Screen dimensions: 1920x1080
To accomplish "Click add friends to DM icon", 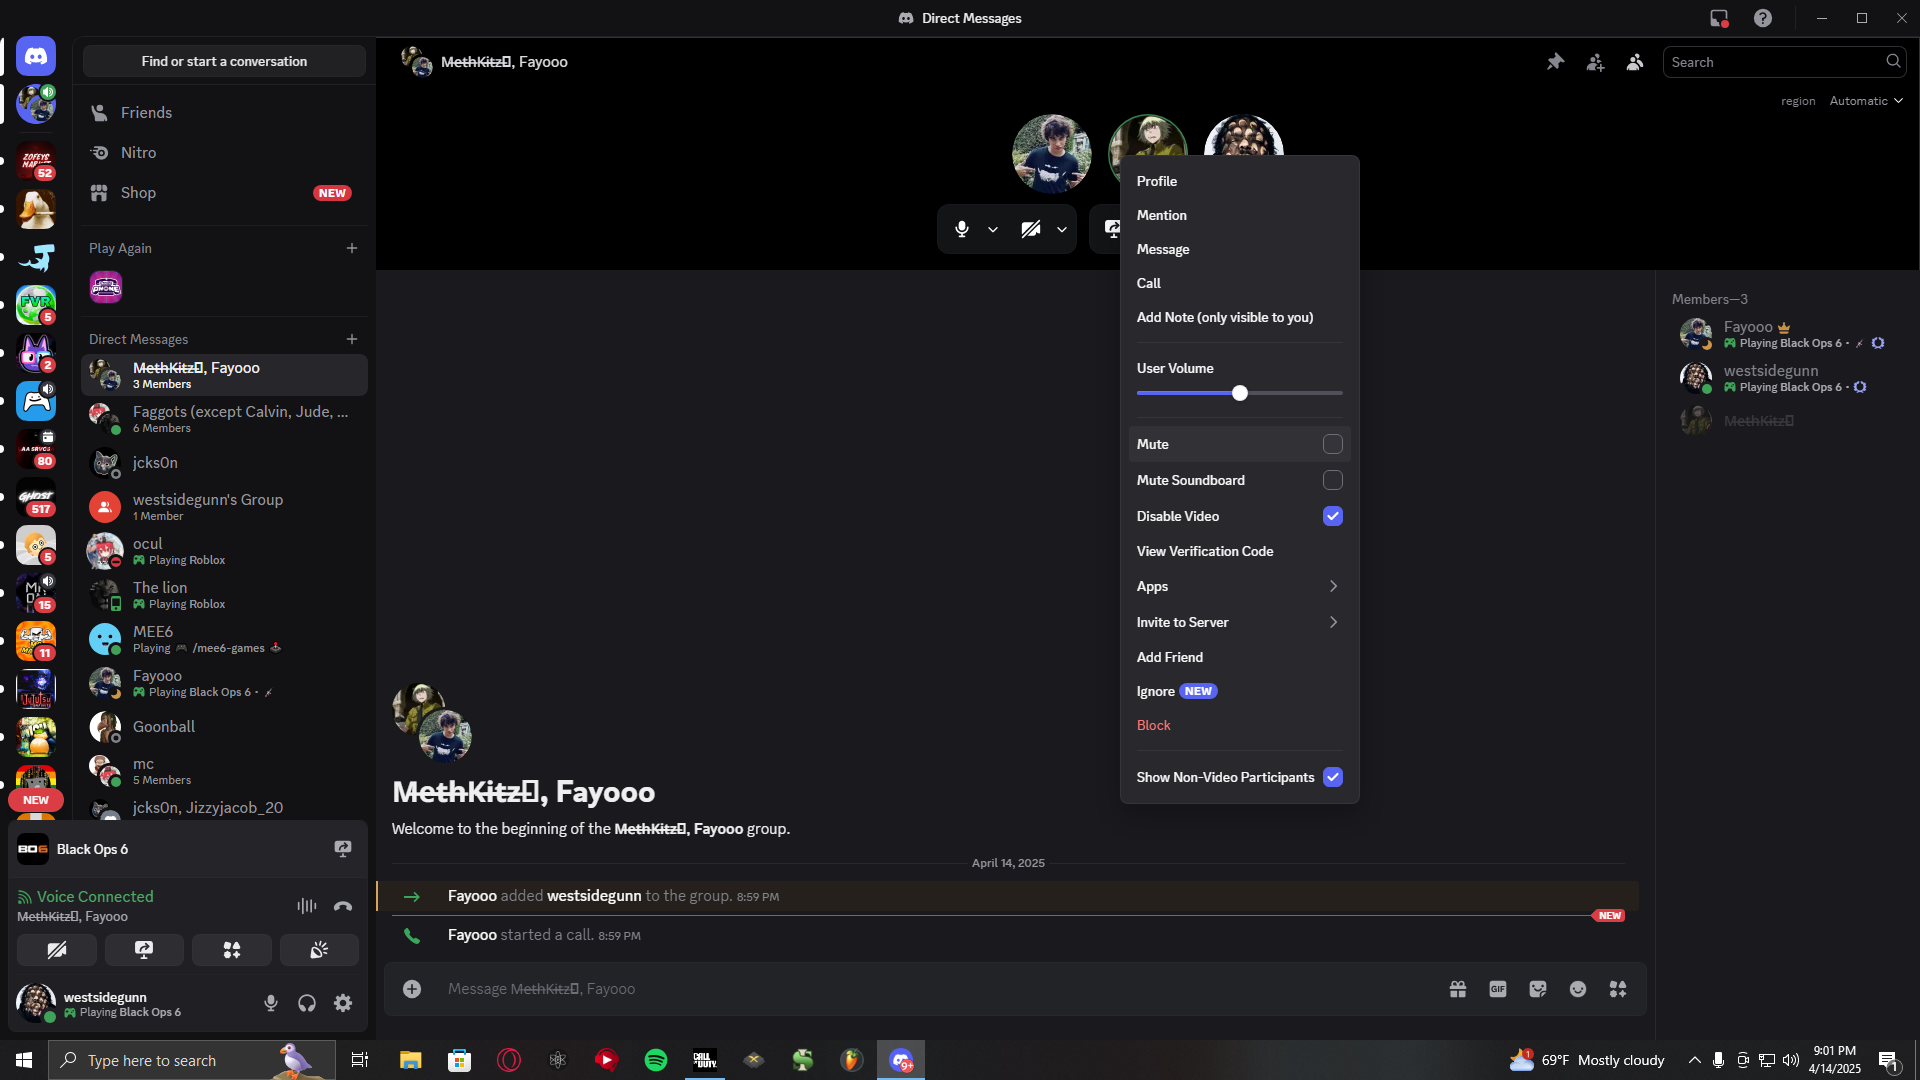I will point(1595,62).
